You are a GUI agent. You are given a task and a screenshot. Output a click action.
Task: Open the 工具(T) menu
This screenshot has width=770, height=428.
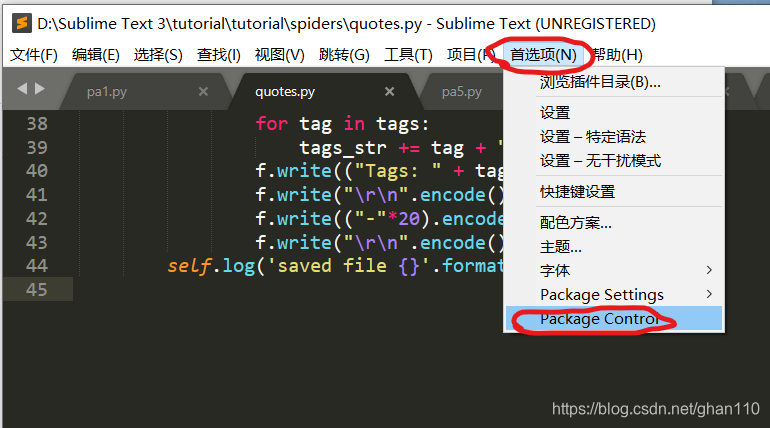click(408, 54)
